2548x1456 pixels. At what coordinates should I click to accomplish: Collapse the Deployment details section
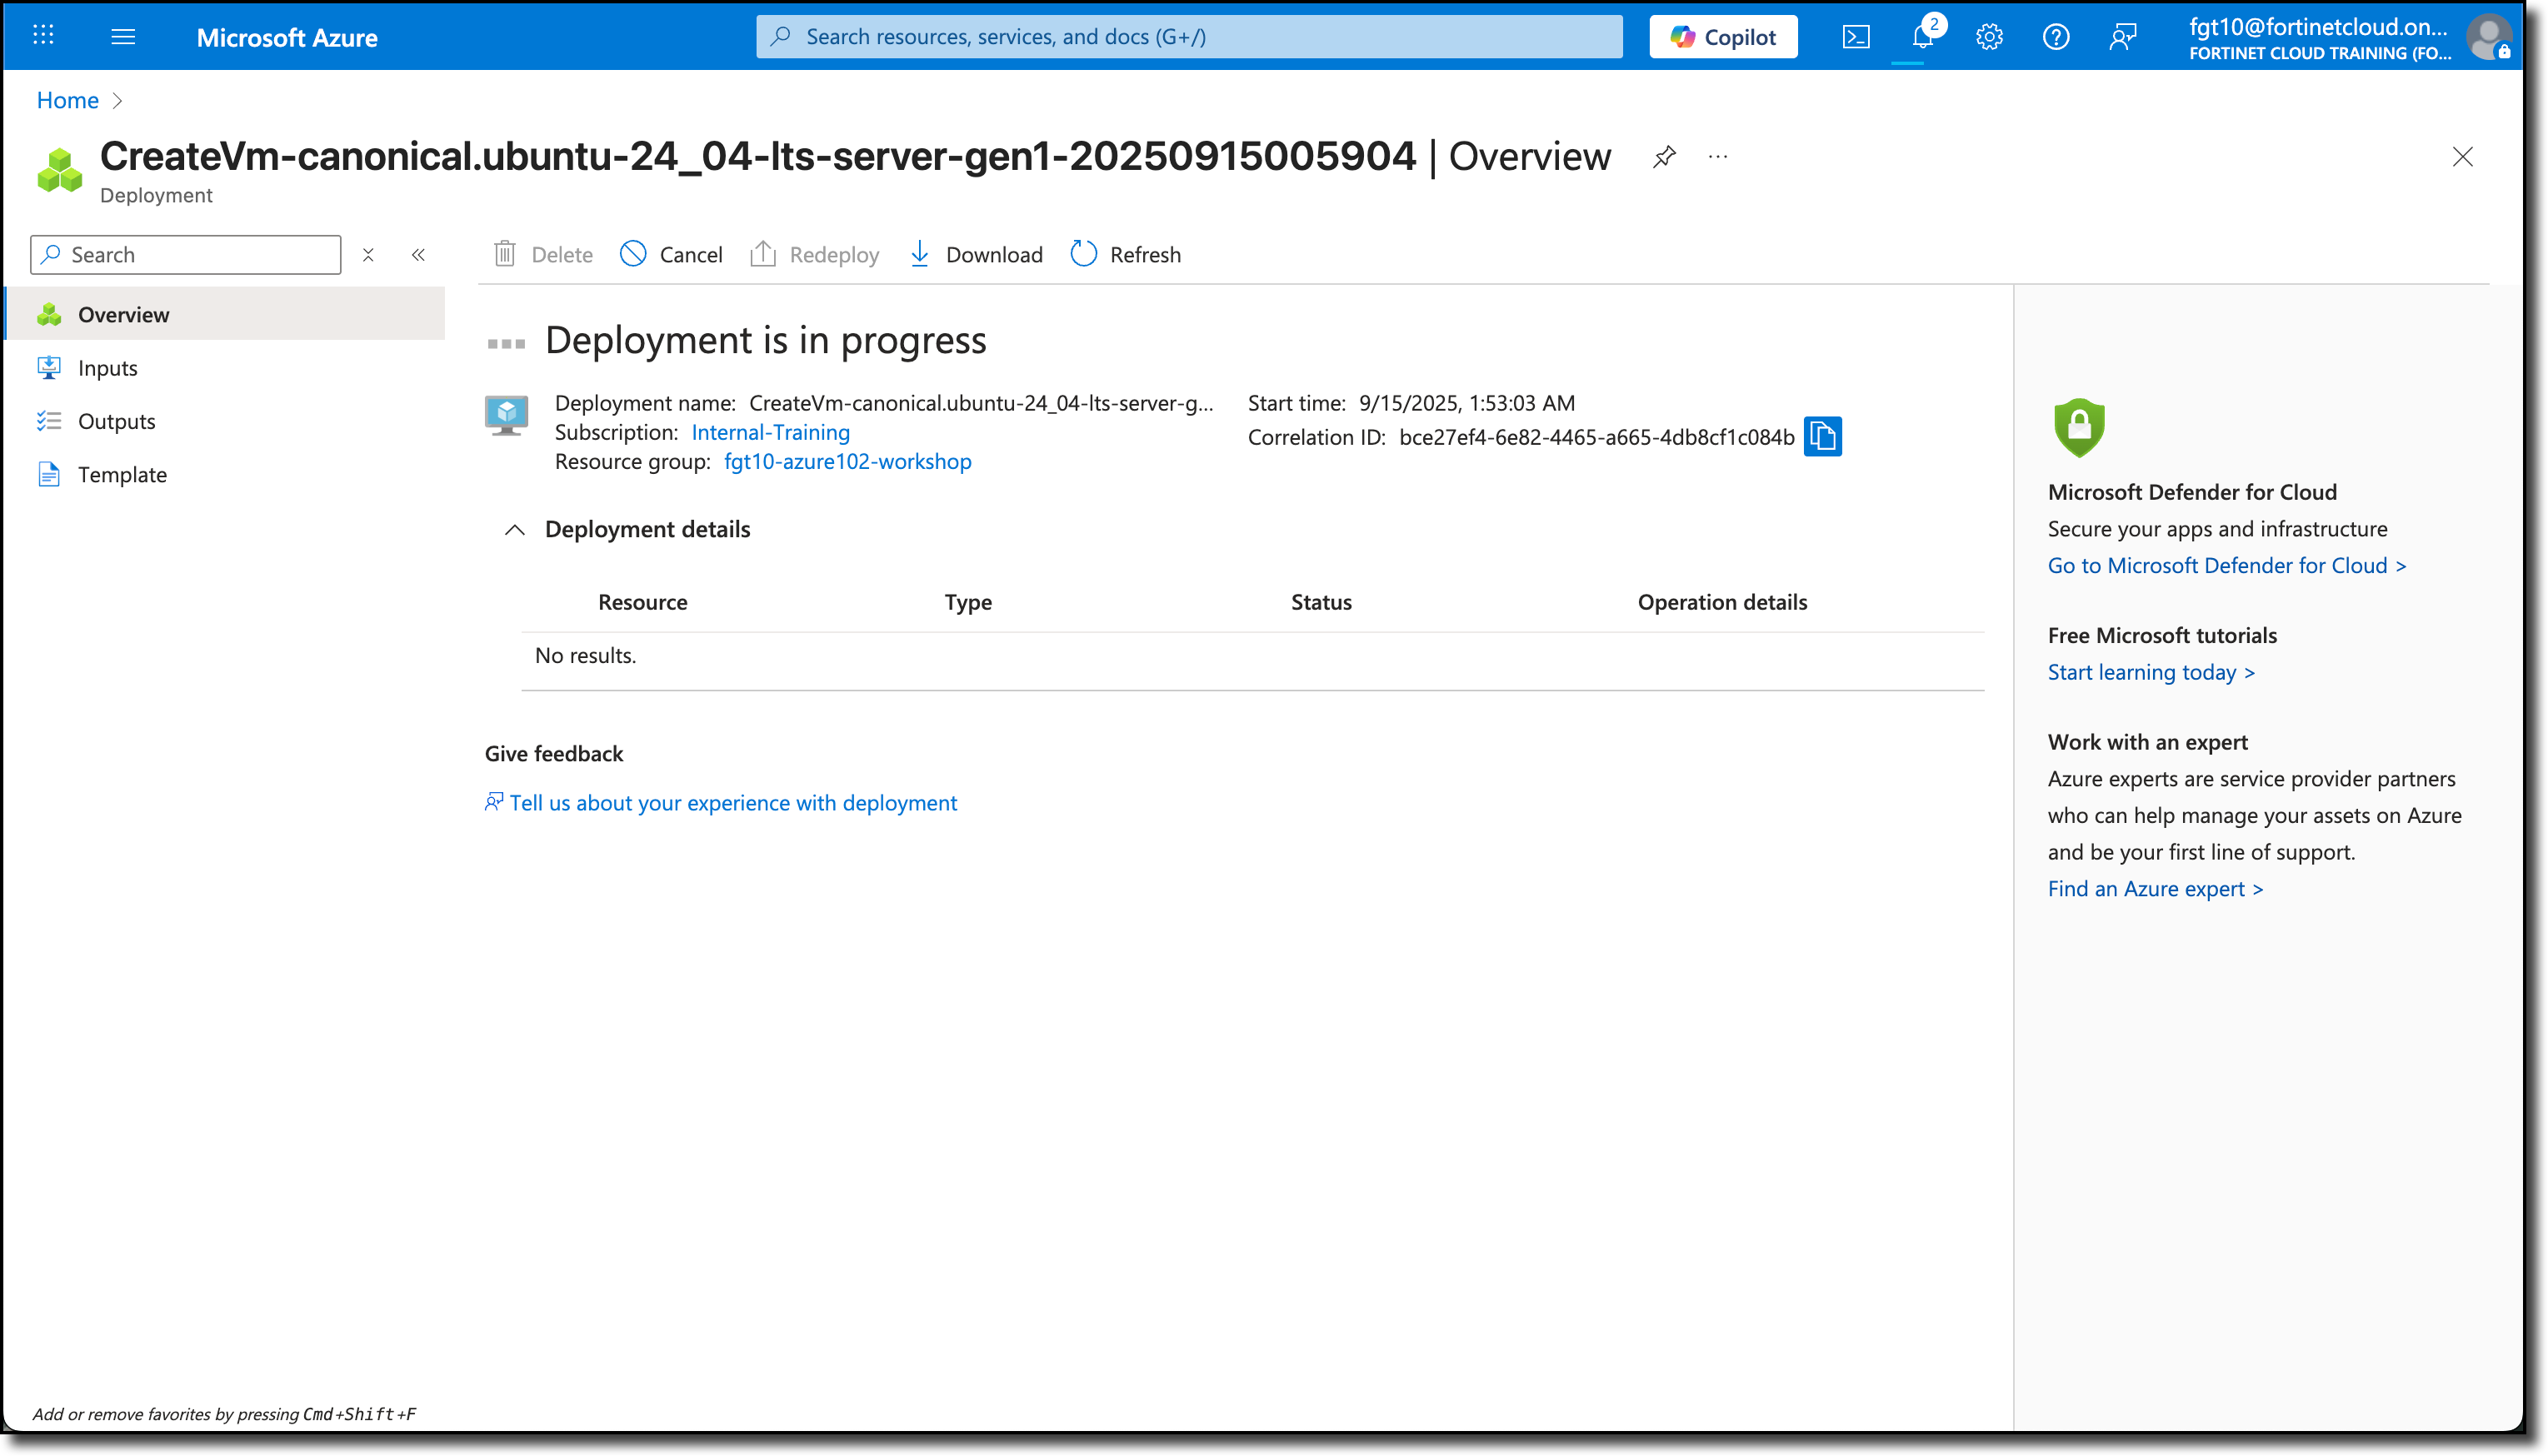[x=516, y=530]
